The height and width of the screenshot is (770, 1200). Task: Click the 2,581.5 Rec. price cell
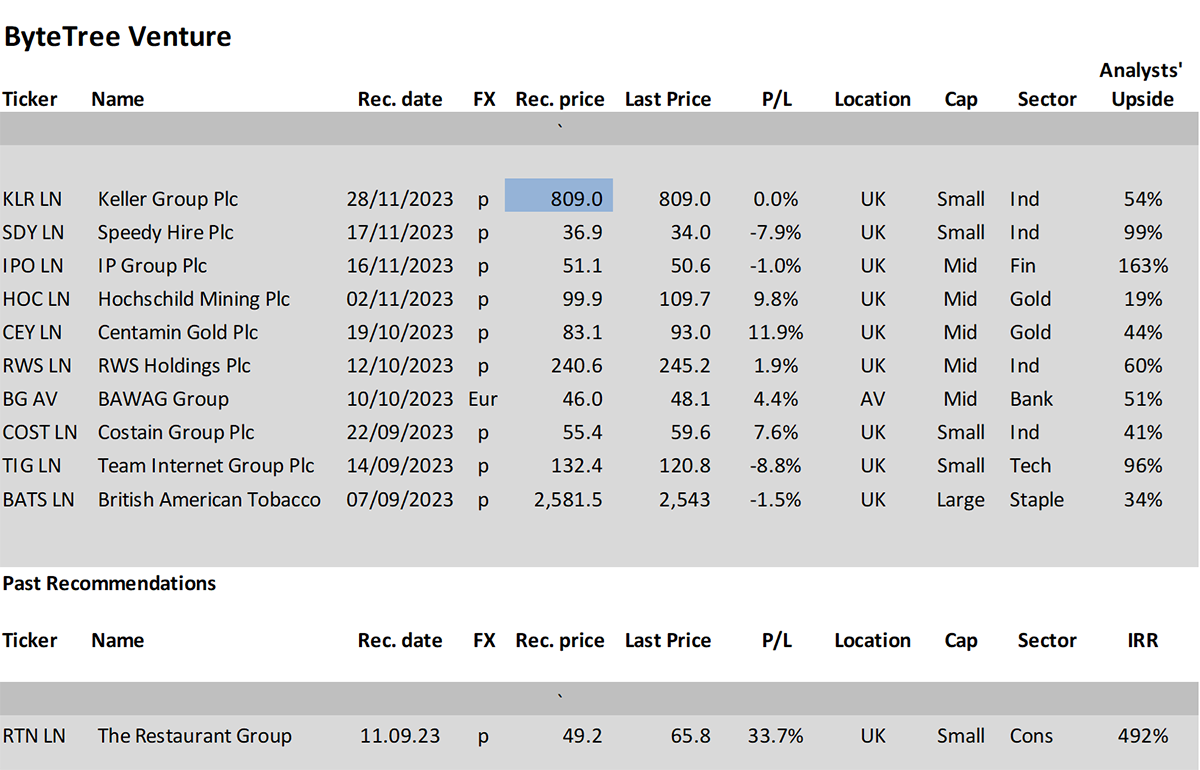[568, 499]
